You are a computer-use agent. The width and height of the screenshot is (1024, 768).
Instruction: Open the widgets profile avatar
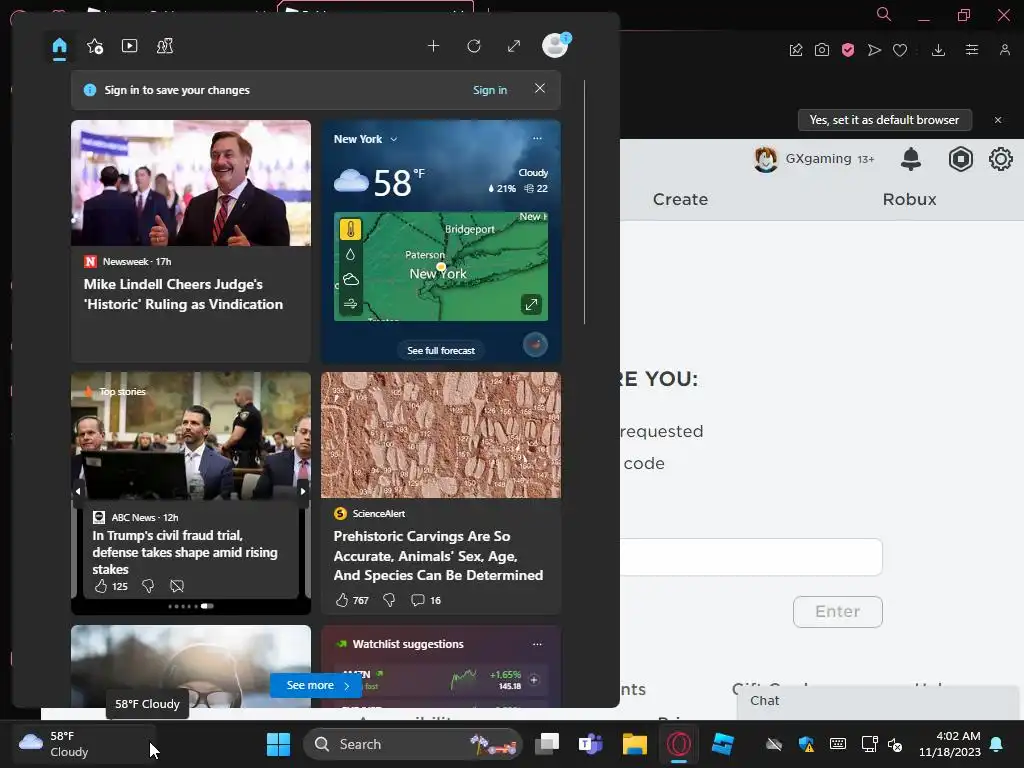point(555,46)
